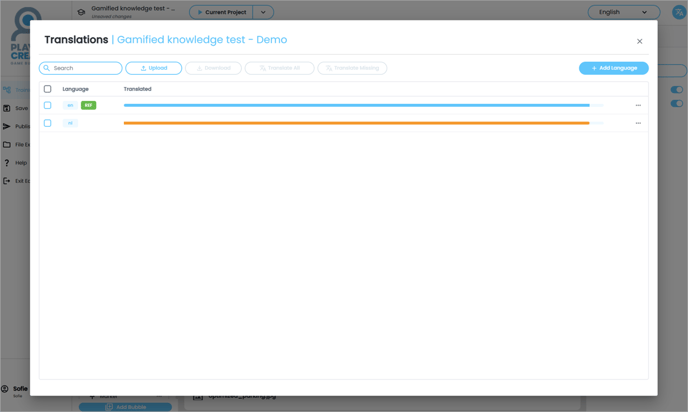The width and height of the screenshot is (688, 412).
Task: Click the Download button
Action: click(213, 68)
